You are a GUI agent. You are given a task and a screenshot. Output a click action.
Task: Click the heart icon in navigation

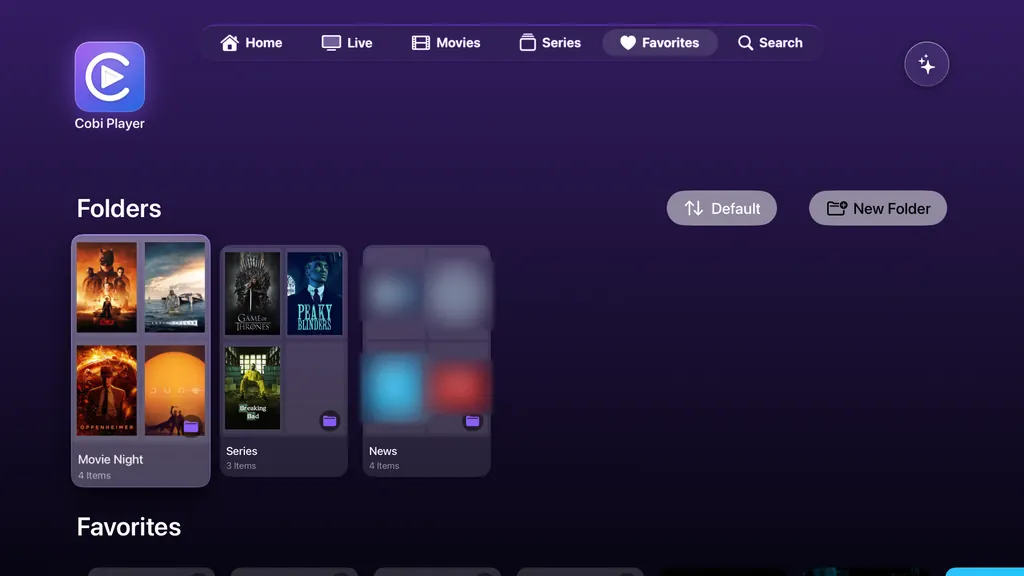pyautogui.click(x=628, y=43)
